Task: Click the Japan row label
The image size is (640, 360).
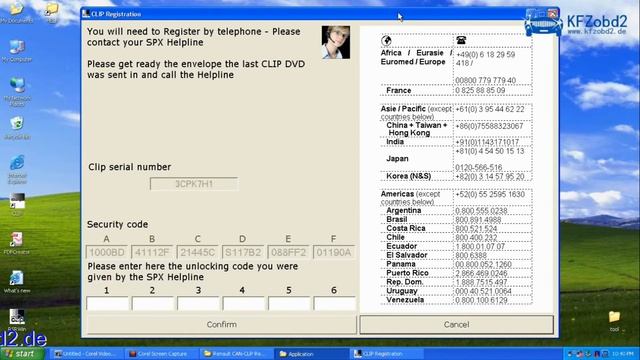Action: 397,159
